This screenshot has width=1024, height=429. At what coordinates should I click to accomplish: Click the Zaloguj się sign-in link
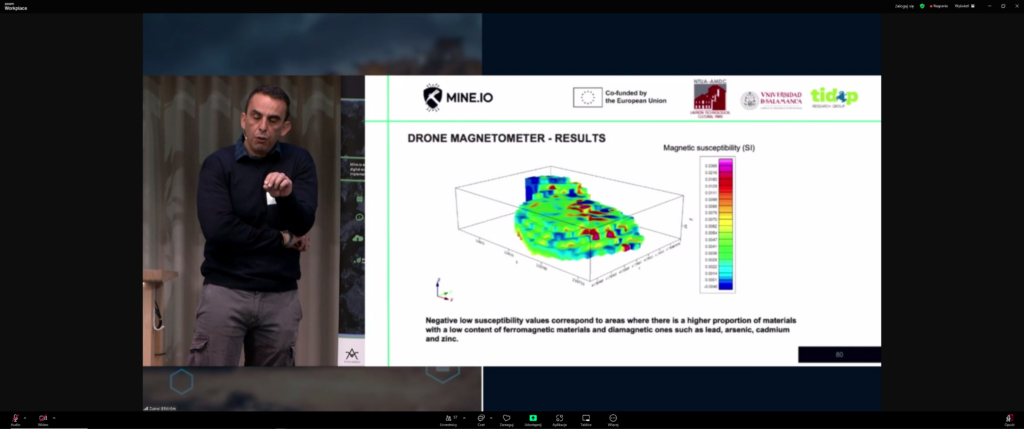pyautogui.click(x=904, y=6)
